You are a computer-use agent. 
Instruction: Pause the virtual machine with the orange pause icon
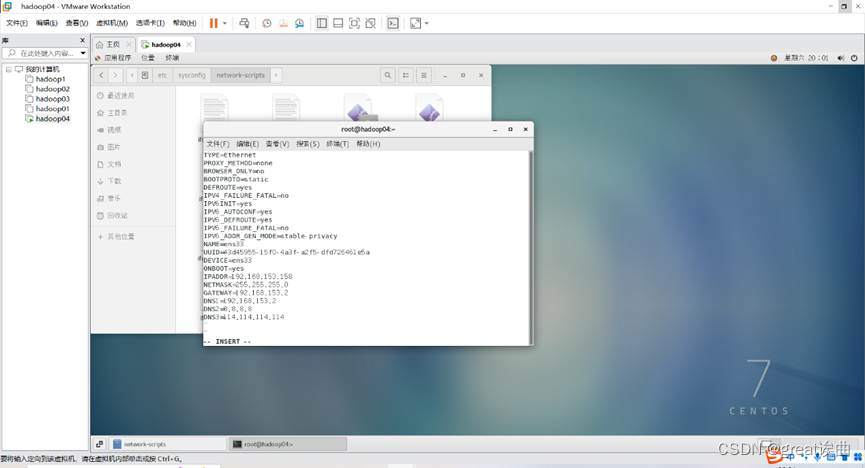(x=213, y=23)
